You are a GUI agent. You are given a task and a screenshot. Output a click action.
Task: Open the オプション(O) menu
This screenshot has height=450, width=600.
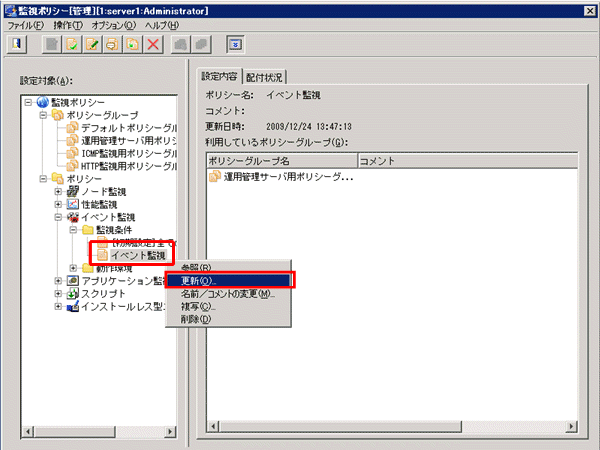tap(114, 24)
